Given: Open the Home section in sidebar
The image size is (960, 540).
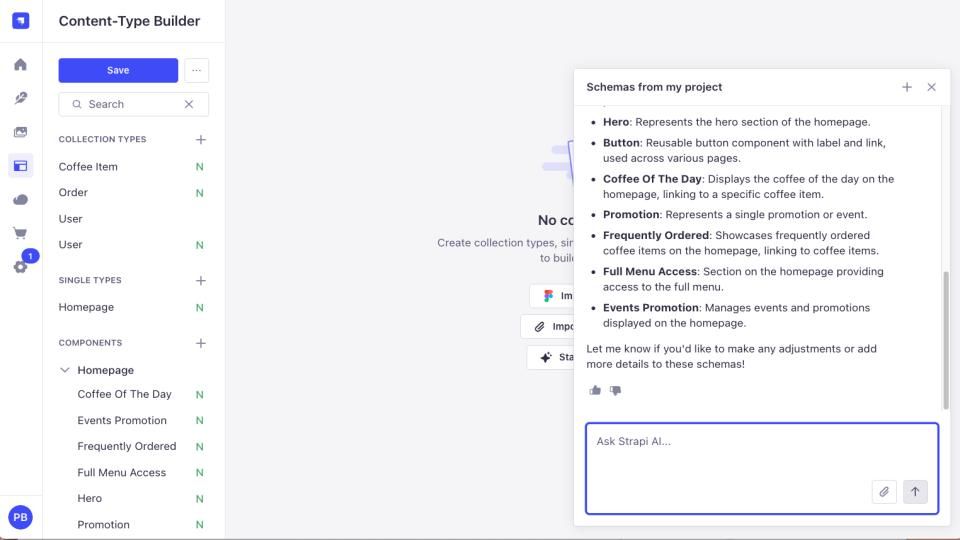Looking at the screenshot, I should [x=20, y=64].
